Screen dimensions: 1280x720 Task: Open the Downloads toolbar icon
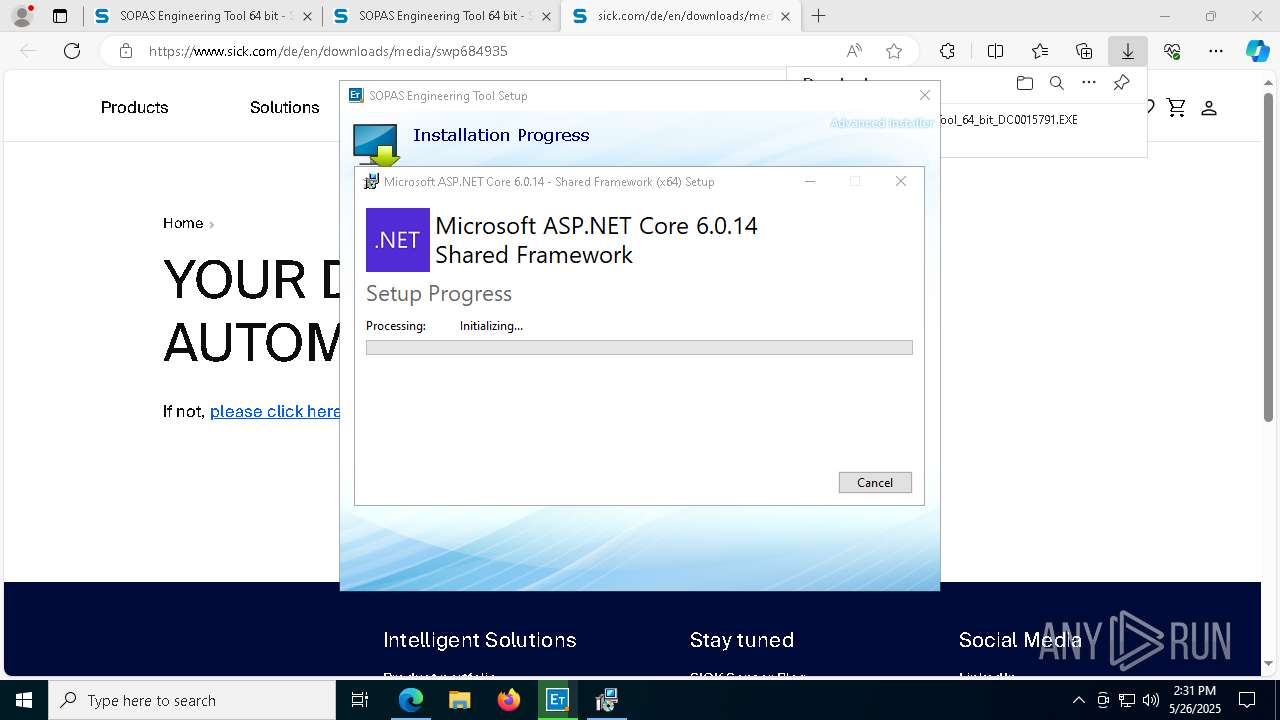[x=1128, y=51]
